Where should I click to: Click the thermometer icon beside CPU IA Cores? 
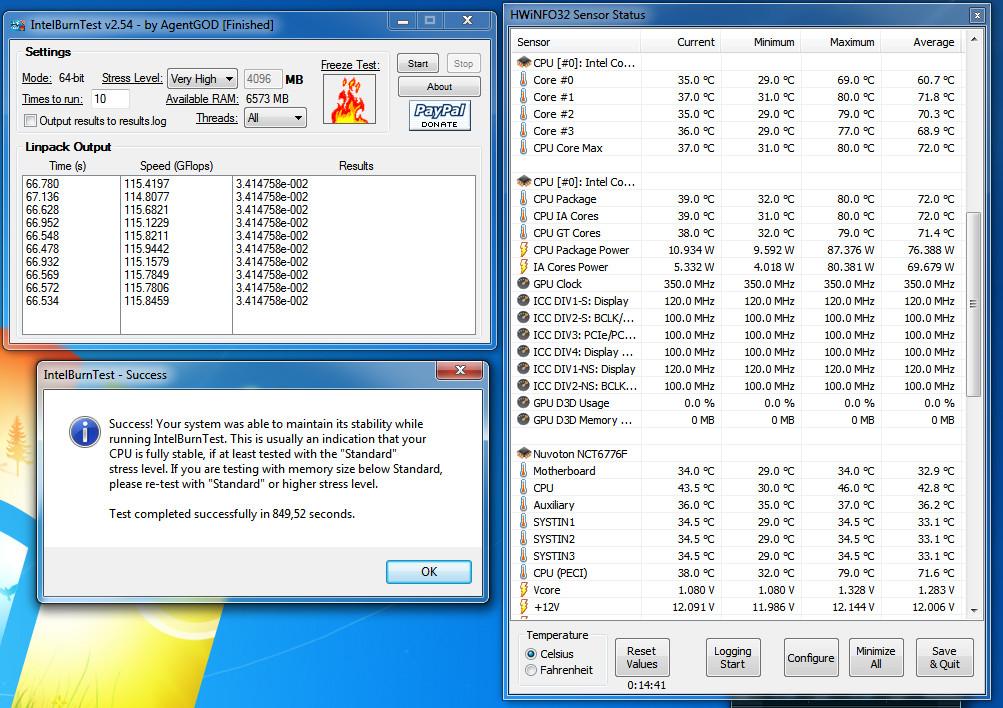coord(523,216)
